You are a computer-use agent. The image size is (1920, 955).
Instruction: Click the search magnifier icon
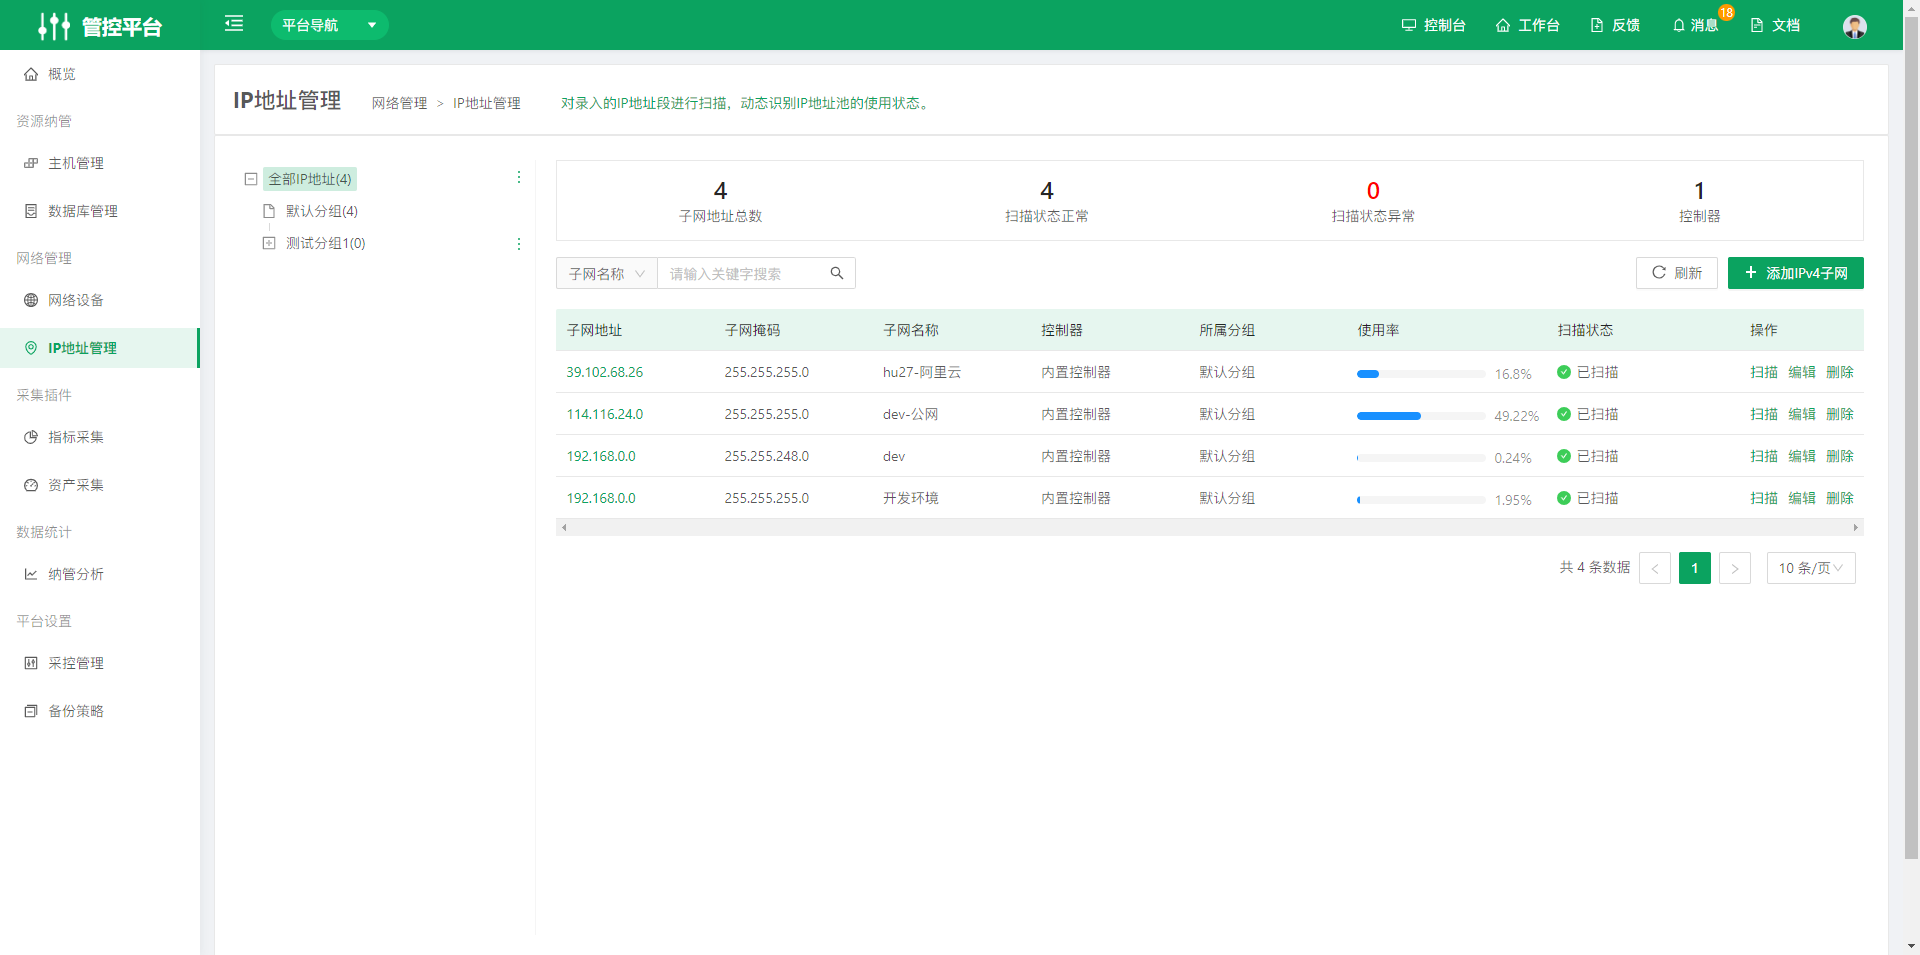pyautogui.click(x=837, y=273)
